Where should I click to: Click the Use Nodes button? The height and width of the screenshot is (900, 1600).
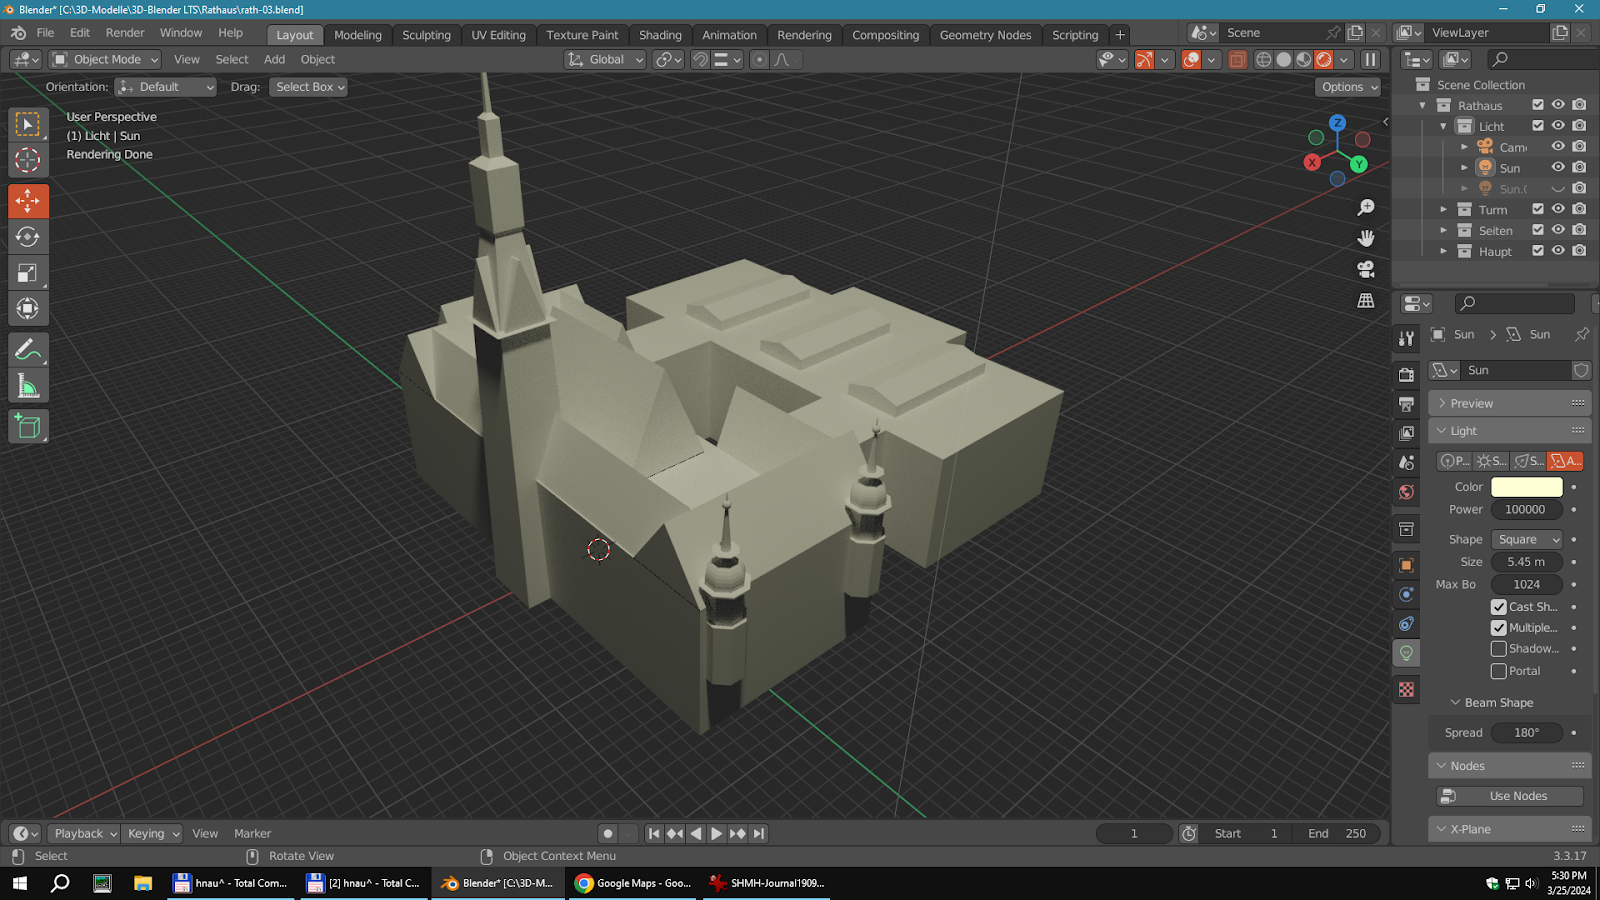pos(1510,796)
